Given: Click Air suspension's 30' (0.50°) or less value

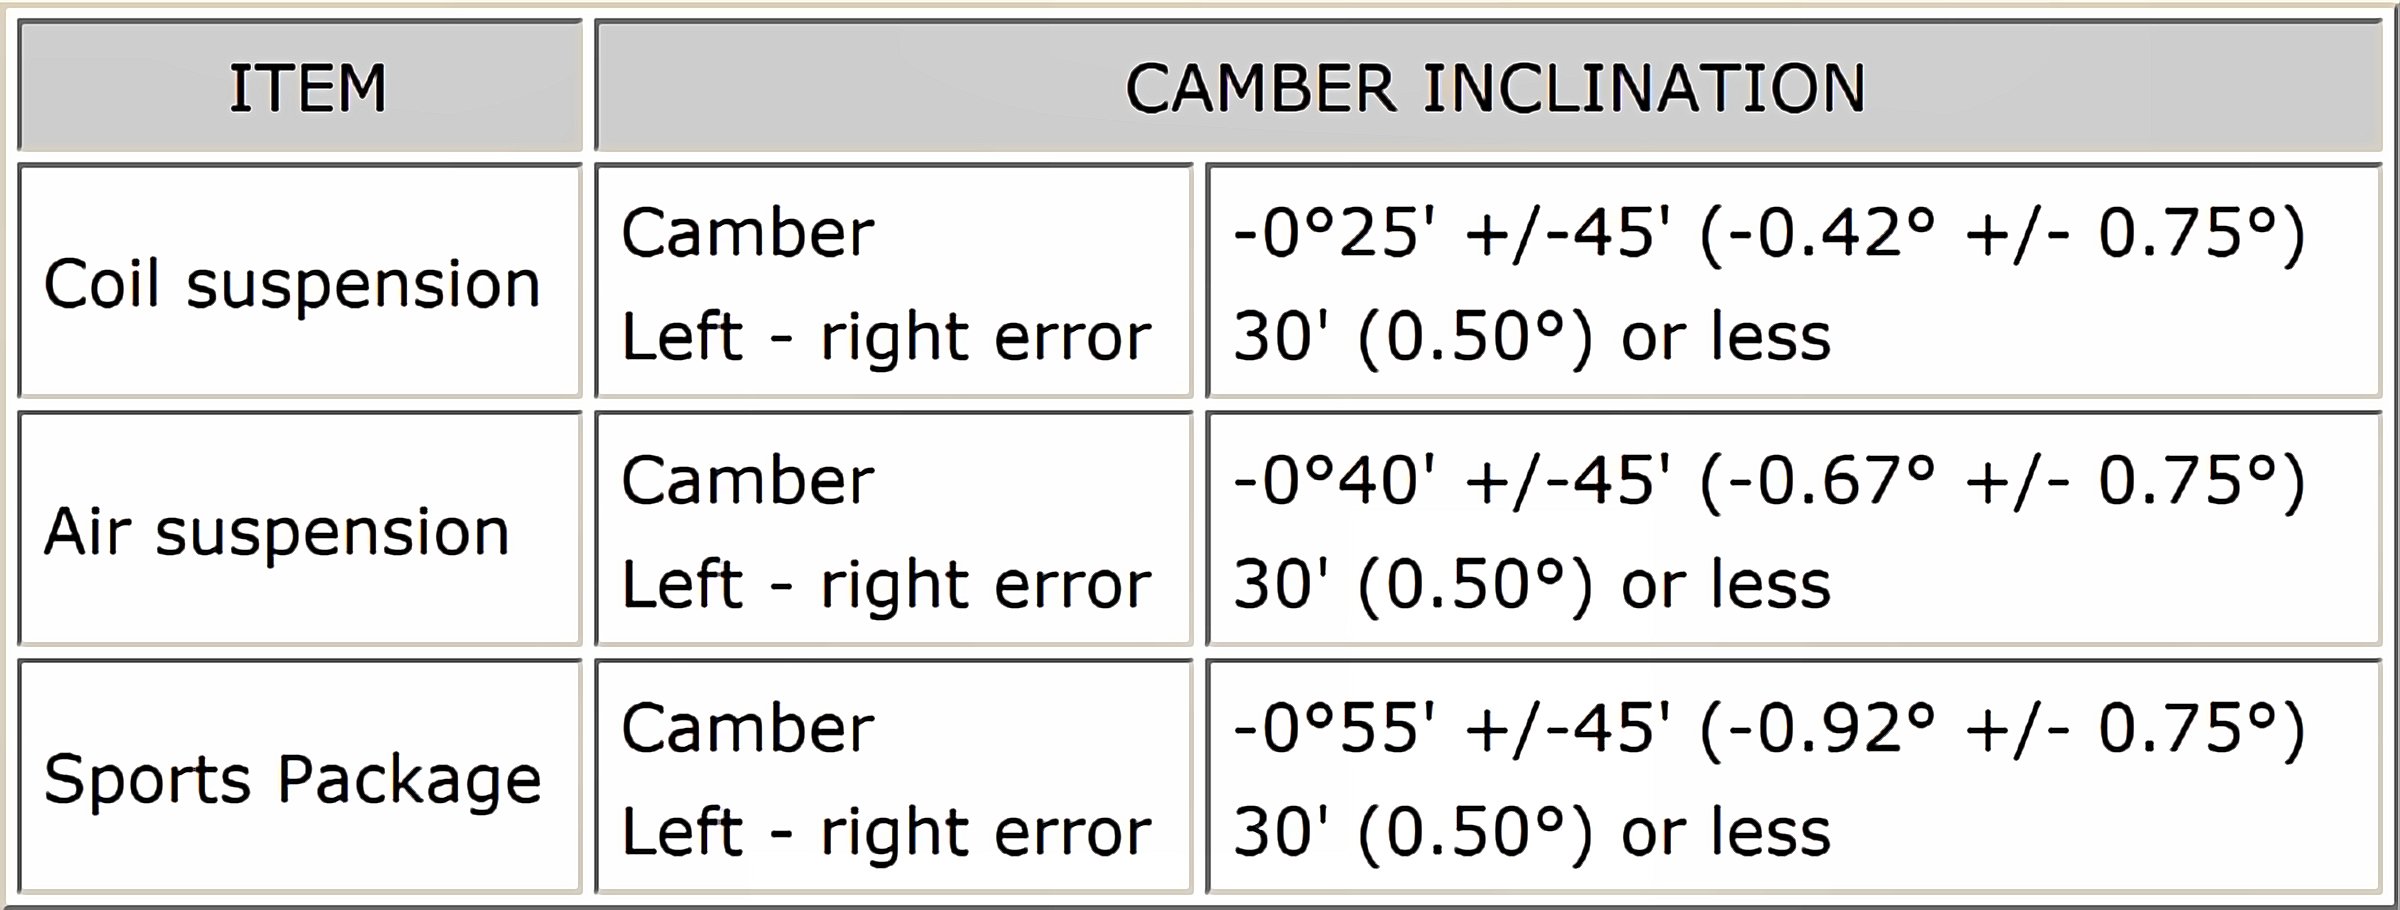Looking at the screenshot, I should coord(1532,584).
